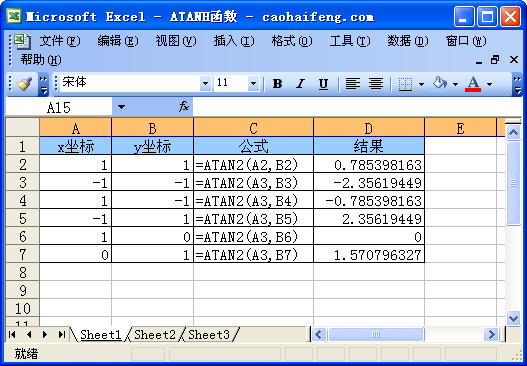Select row 5 header

point(23,219)
